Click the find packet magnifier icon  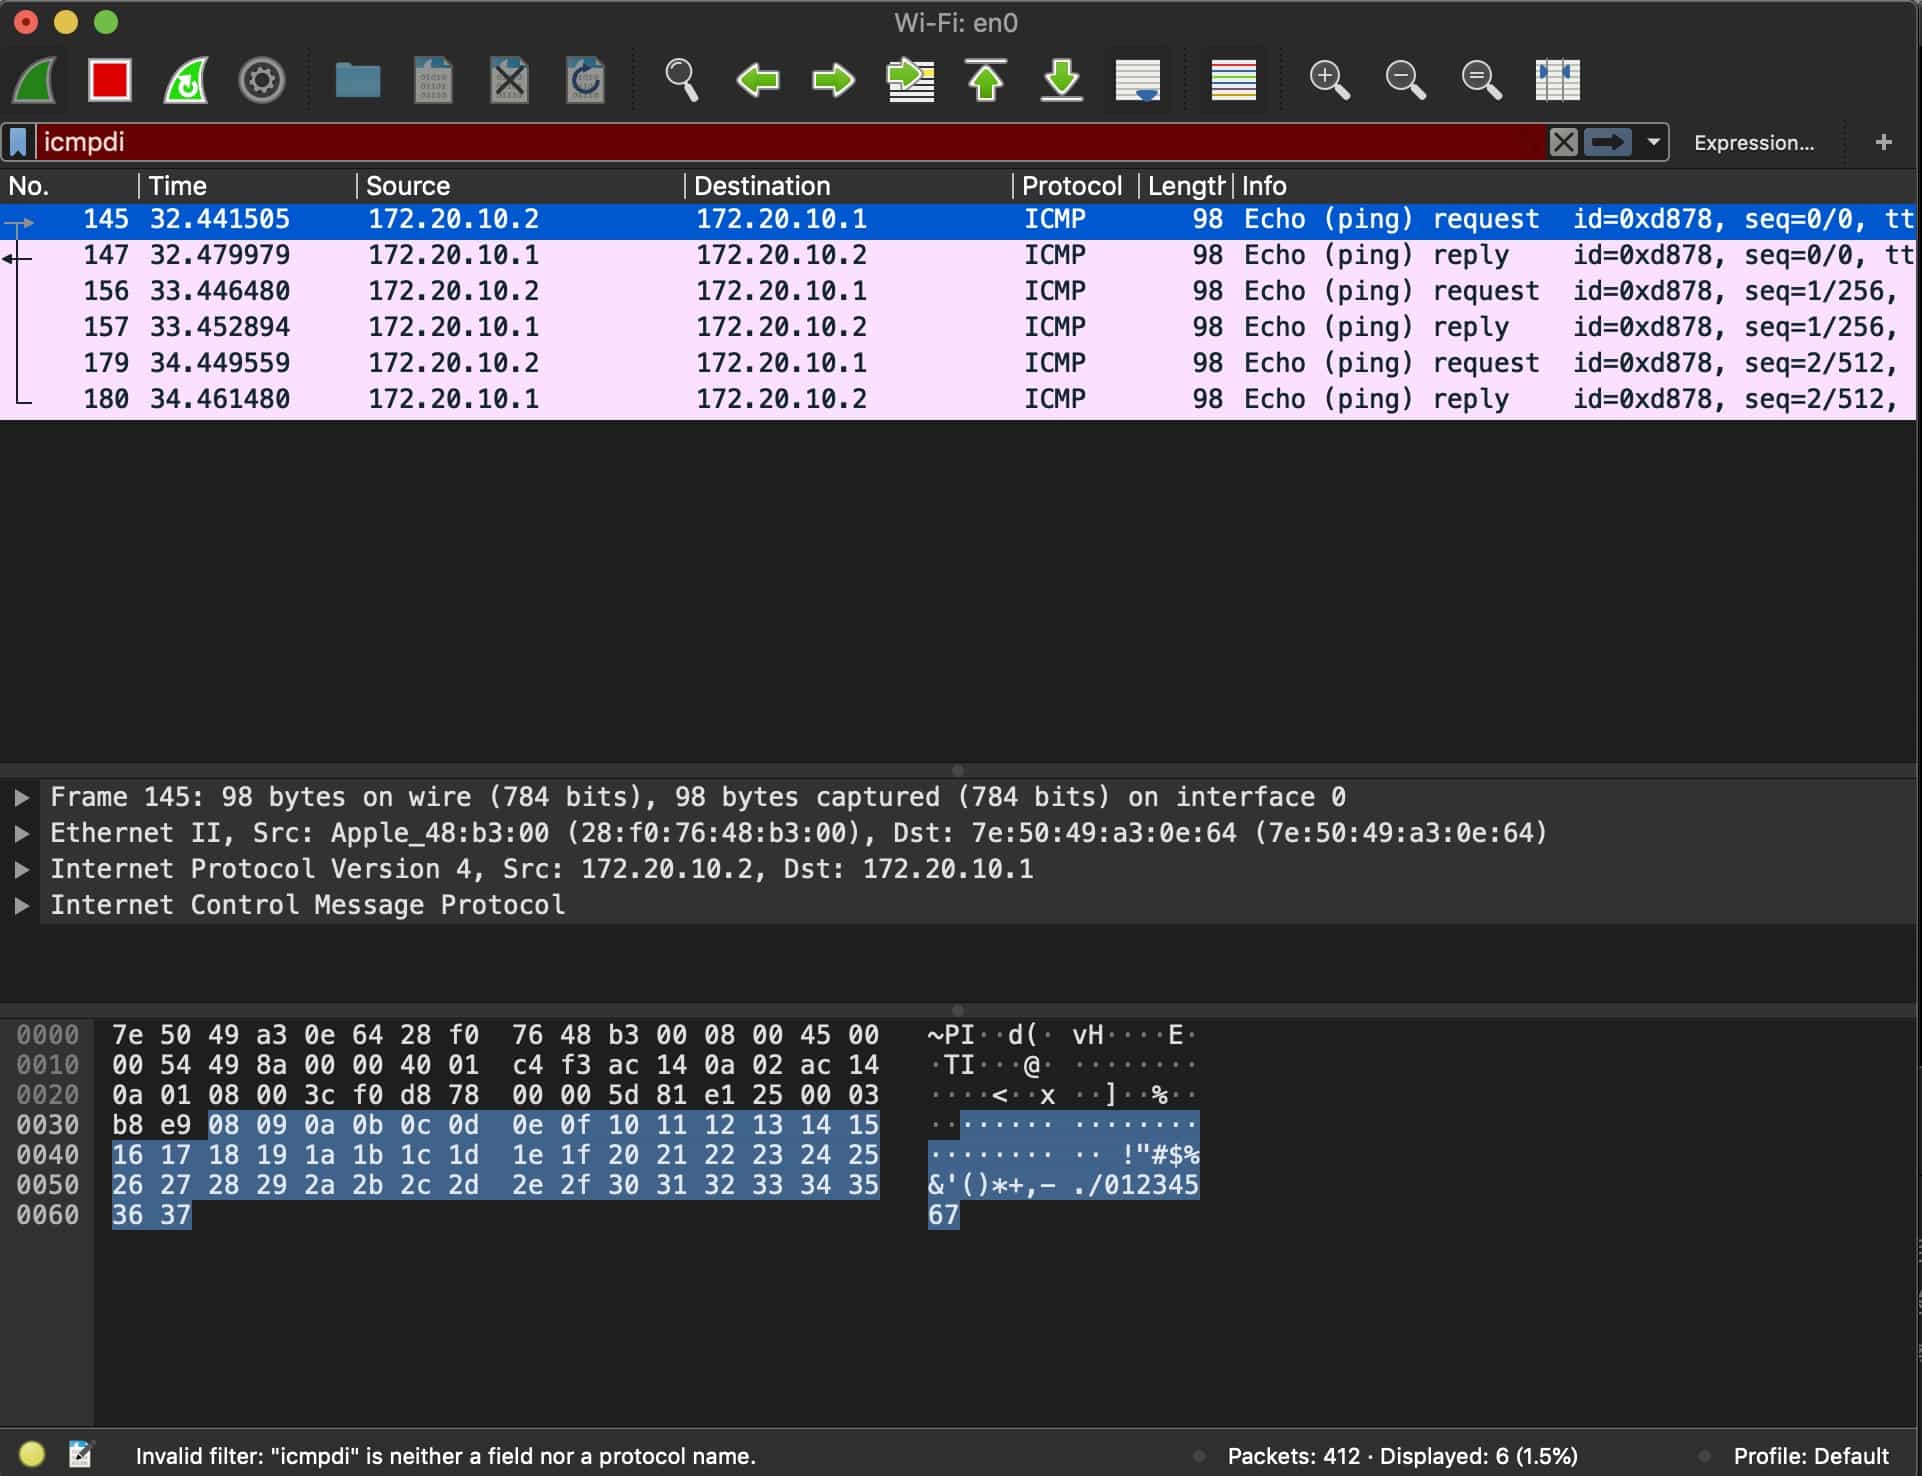click(681, 79)
